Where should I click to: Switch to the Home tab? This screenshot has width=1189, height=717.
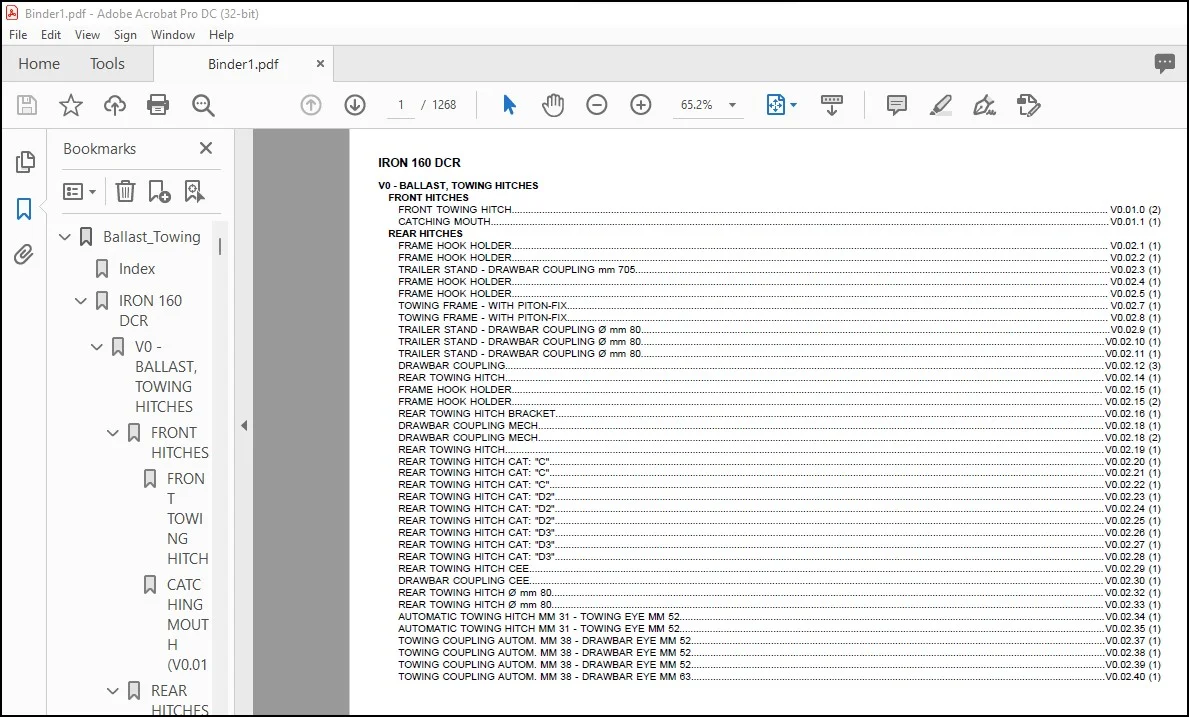39,64
